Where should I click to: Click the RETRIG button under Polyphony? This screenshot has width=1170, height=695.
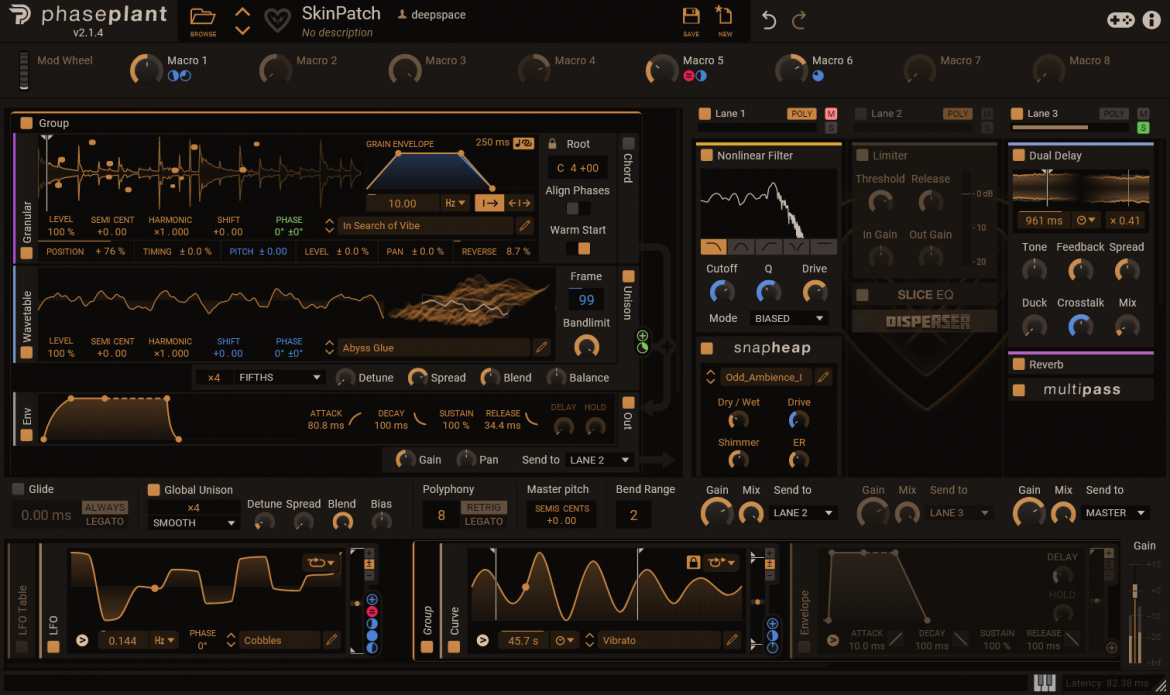coord(484,508)
